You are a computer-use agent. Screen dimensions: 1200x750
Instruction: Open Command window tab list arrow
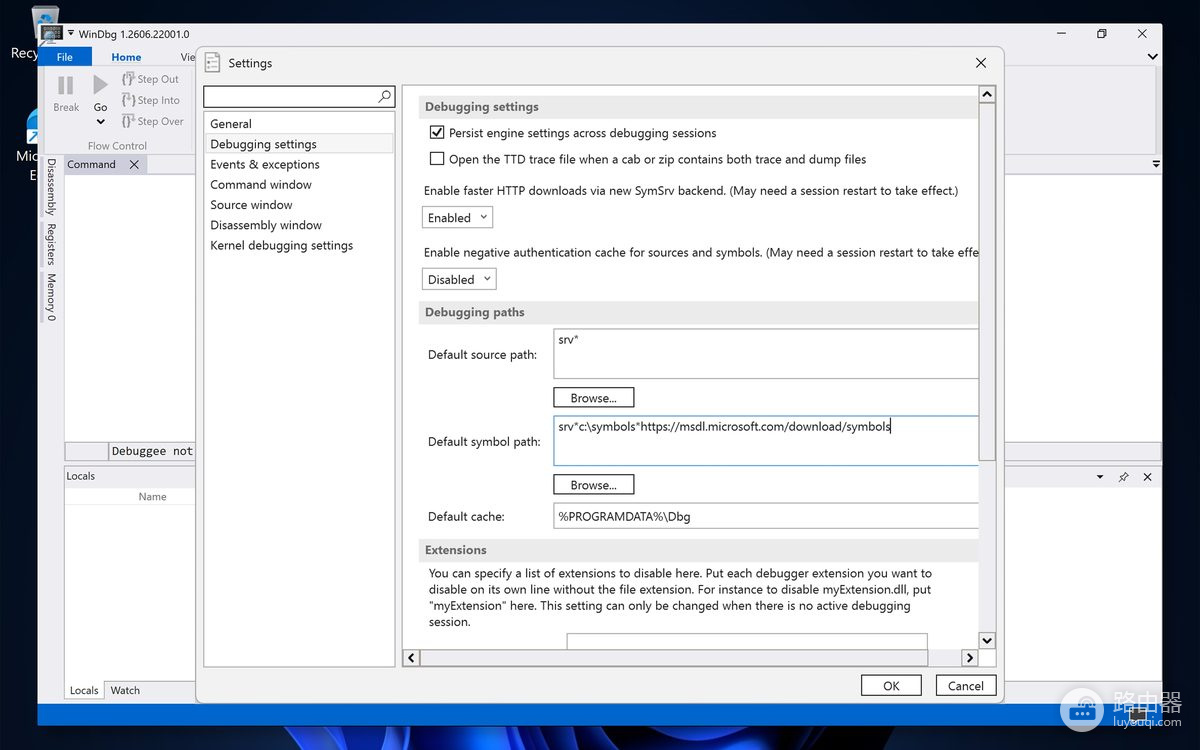1156,164
